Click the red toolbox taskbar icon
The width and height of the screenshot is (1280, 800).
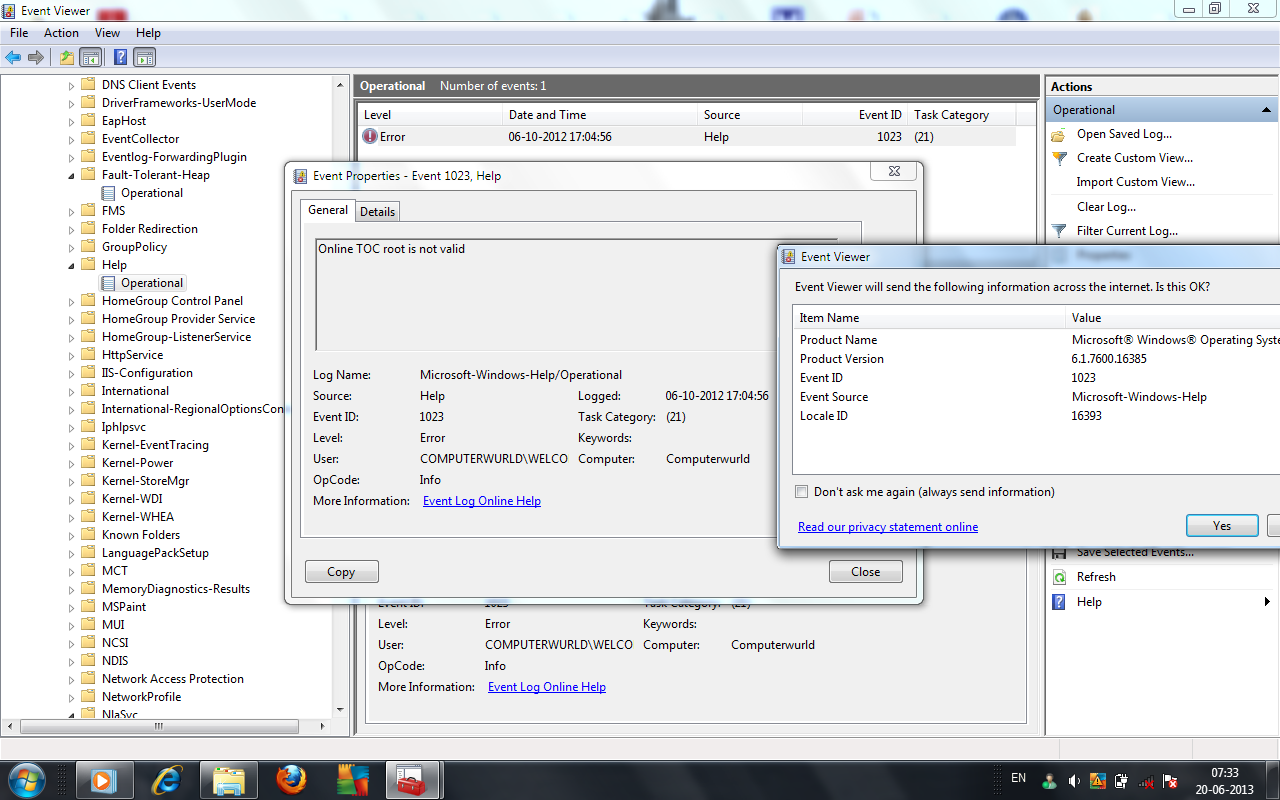tap(413, 779)
